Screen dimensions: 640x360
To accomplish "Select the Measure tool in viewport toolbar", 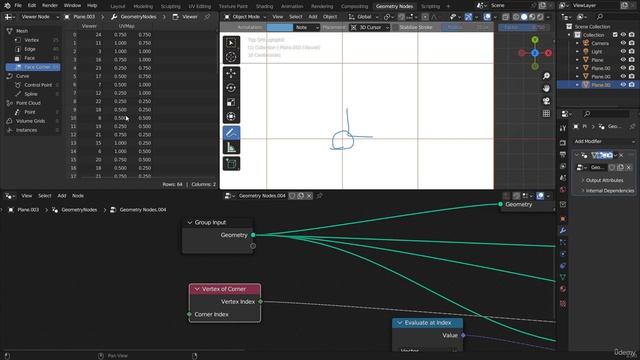I will pos(231,147).
